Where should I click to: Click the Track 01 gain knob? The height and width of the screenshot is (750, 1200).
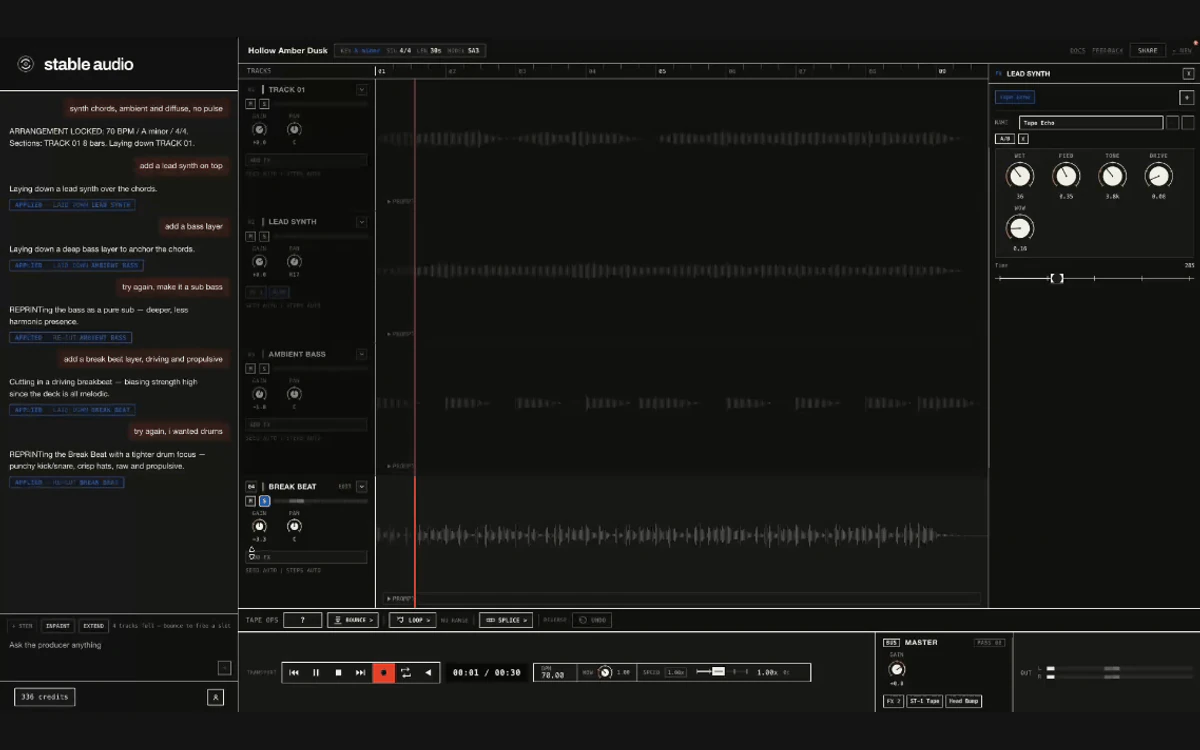coord(259,130)
